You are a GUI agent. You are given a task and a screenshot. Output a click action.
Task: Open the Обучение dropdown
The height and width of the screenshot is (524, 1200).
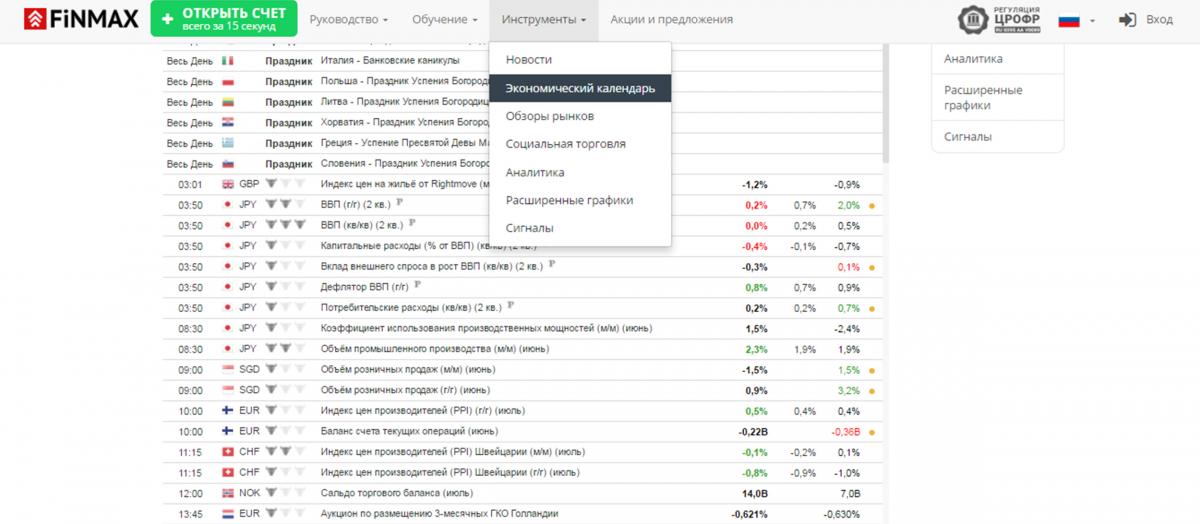445,19
